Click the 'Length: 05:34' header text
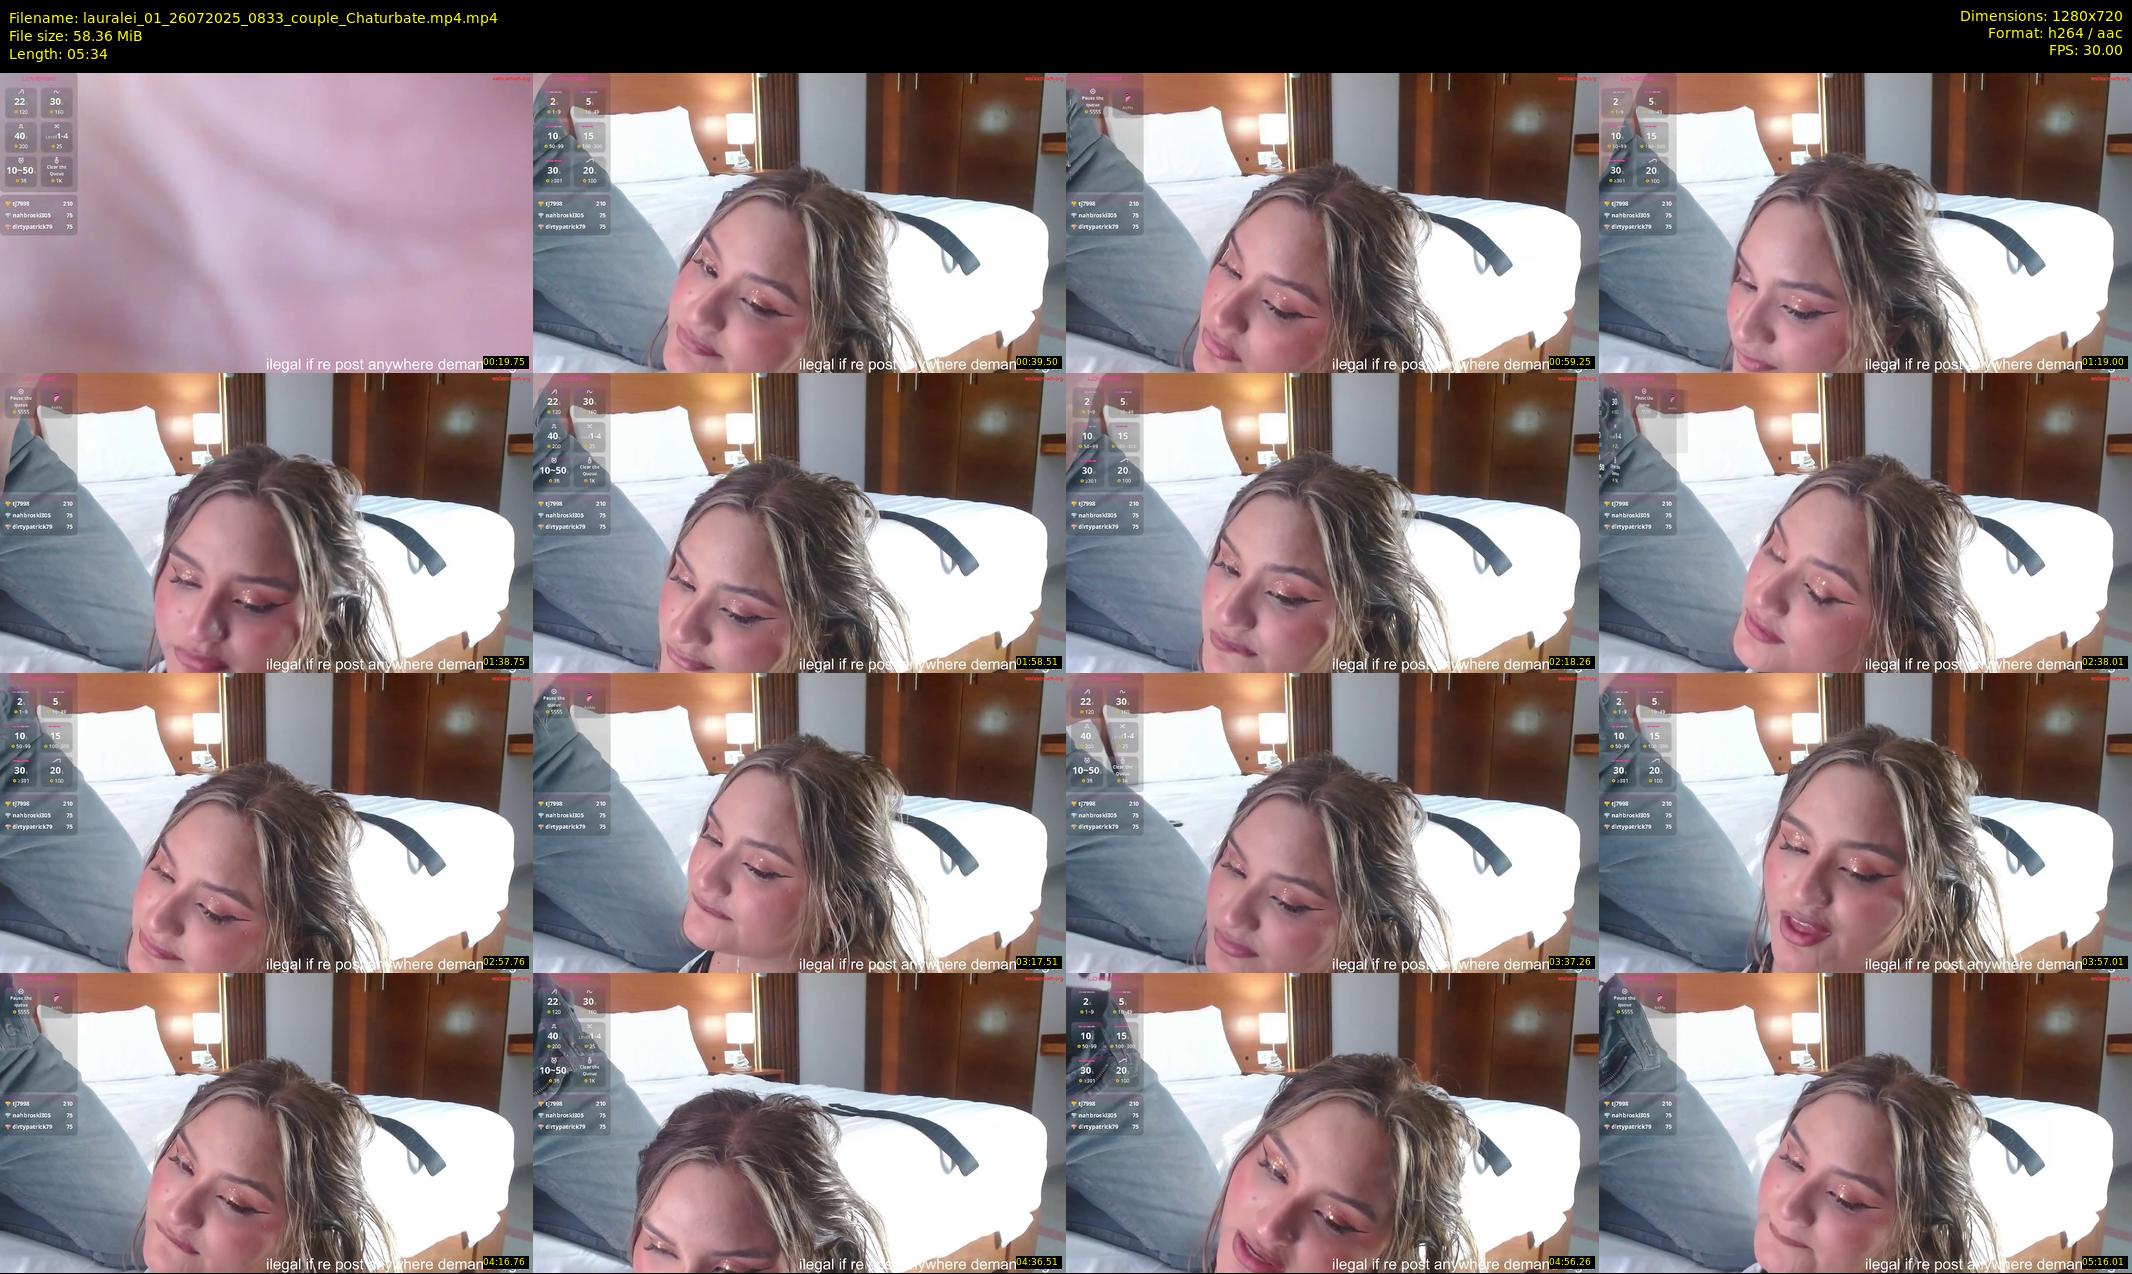 click(58, 54)
